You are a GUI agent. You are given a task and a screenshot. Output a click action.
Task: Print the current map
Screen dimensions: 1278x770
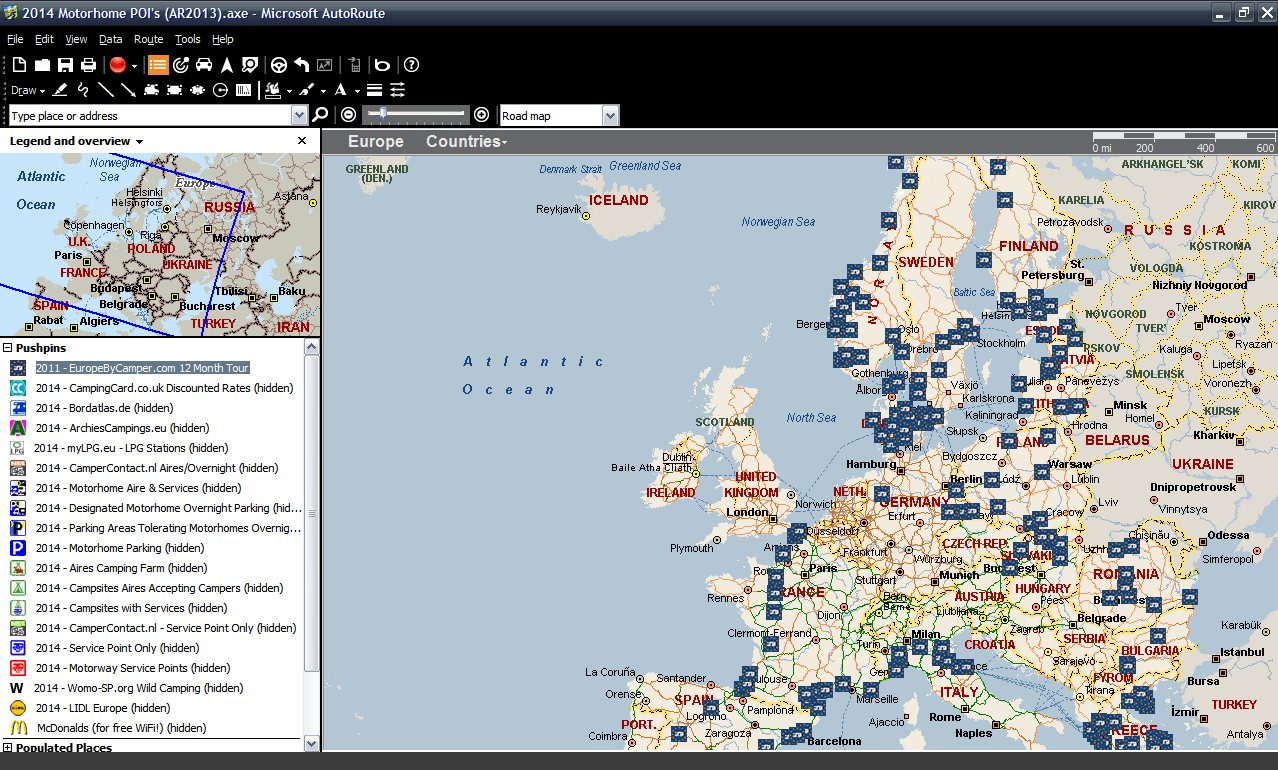coord(88,65)
